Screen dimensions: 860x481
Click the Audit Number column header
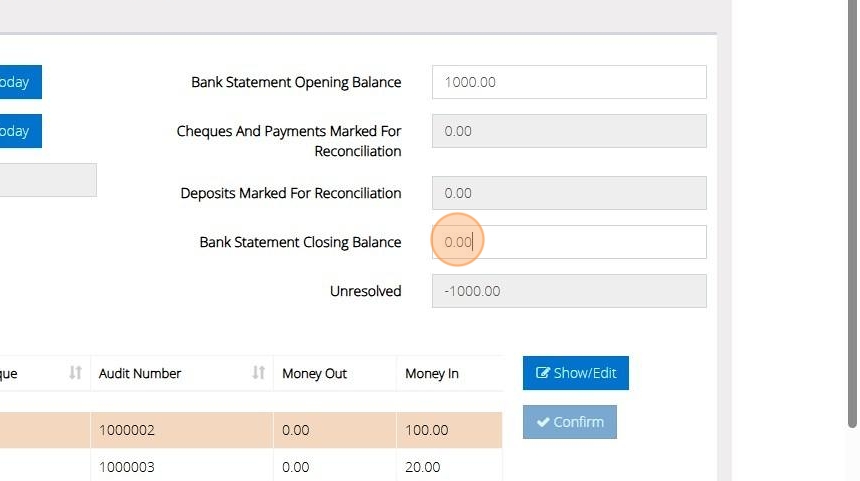pyautogui.click(x=182, y=374)
